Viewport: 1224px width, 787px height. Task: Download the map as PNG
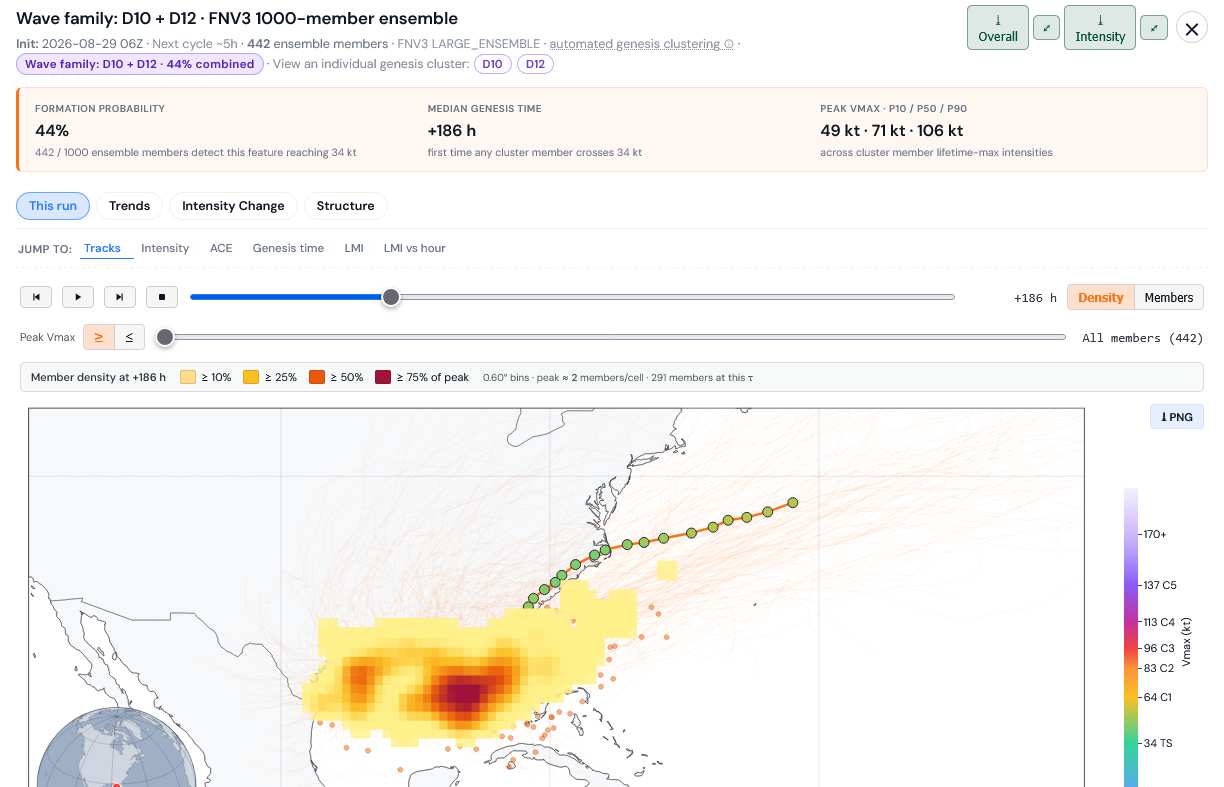1176,417
